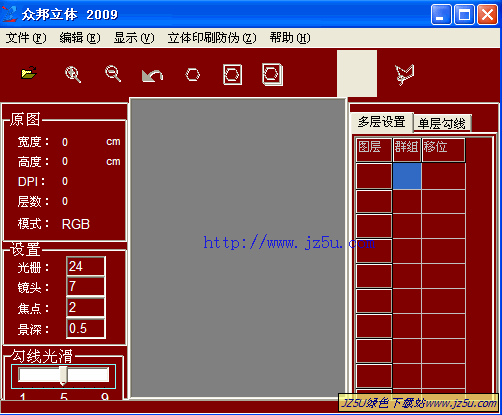
Task: Minimize the 众邦立体 2009 window
Action: [x=441, y=14]
